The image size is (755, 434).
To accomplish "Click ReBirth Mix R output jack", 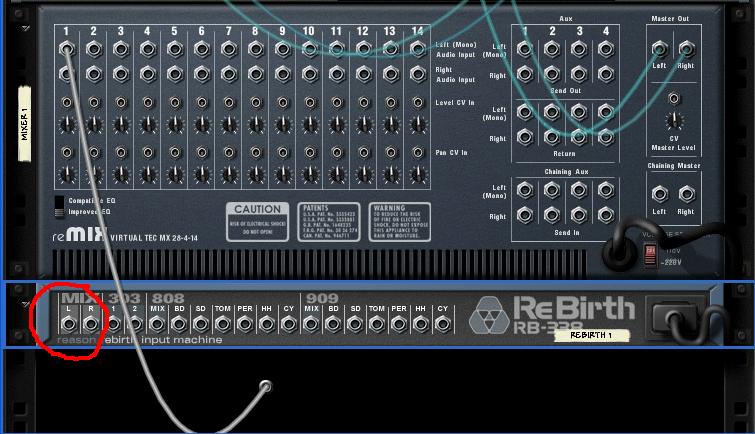I will (x=91, y=324).
